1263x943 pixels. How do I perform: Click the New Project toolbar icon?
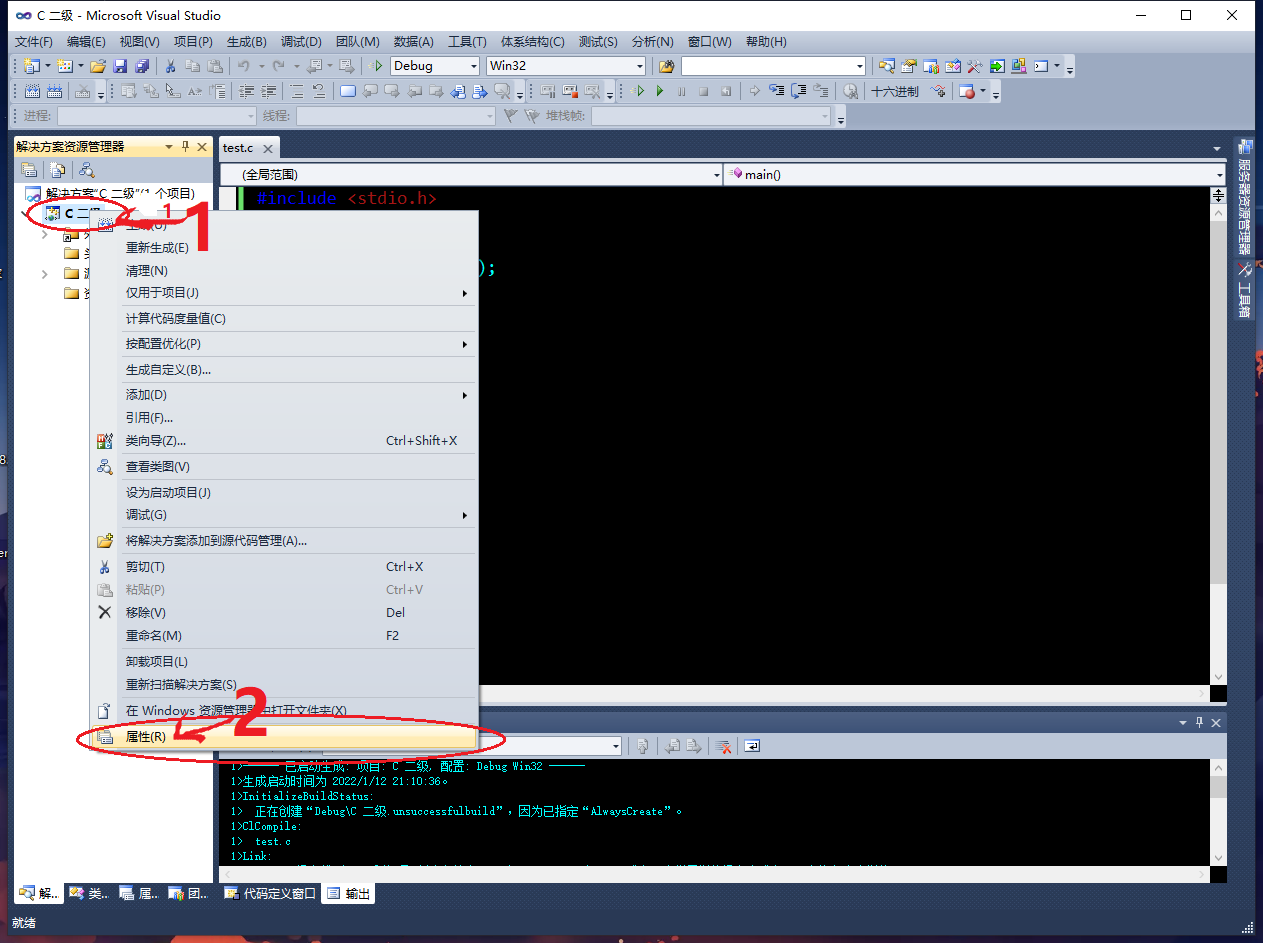[x=32, y=66]
